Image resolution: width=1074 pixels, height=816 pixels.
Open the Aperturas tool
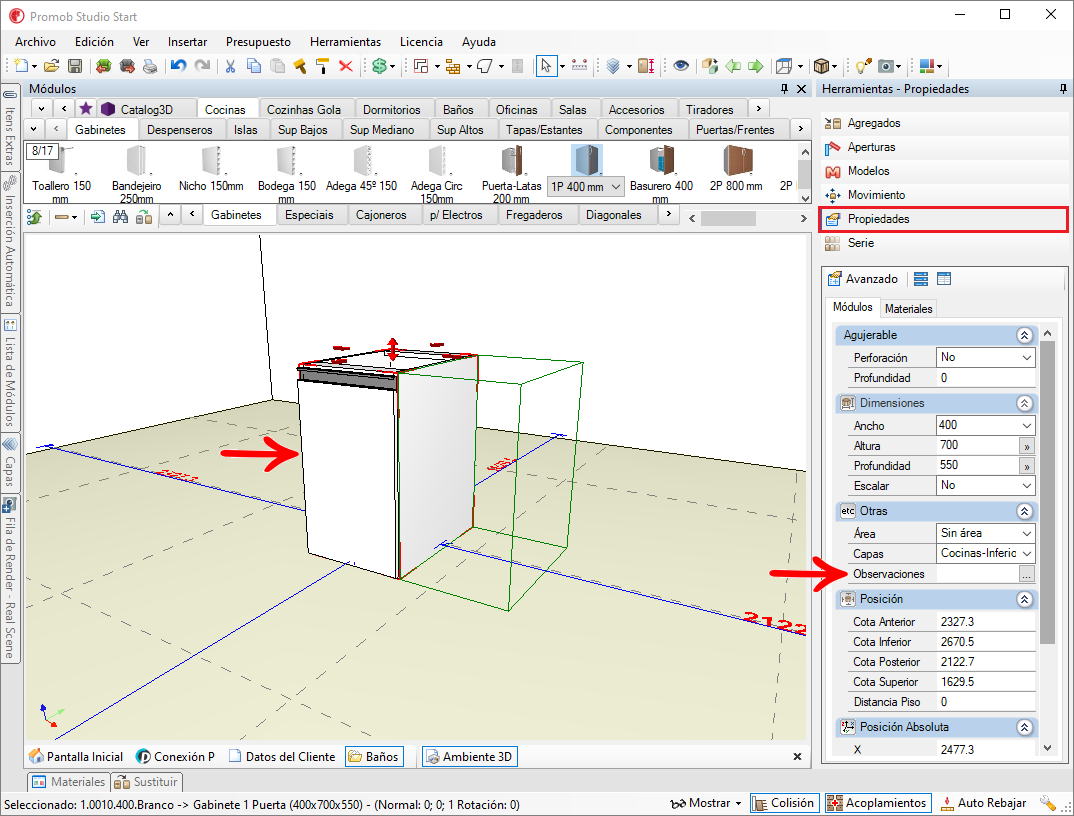click(871, 147)
